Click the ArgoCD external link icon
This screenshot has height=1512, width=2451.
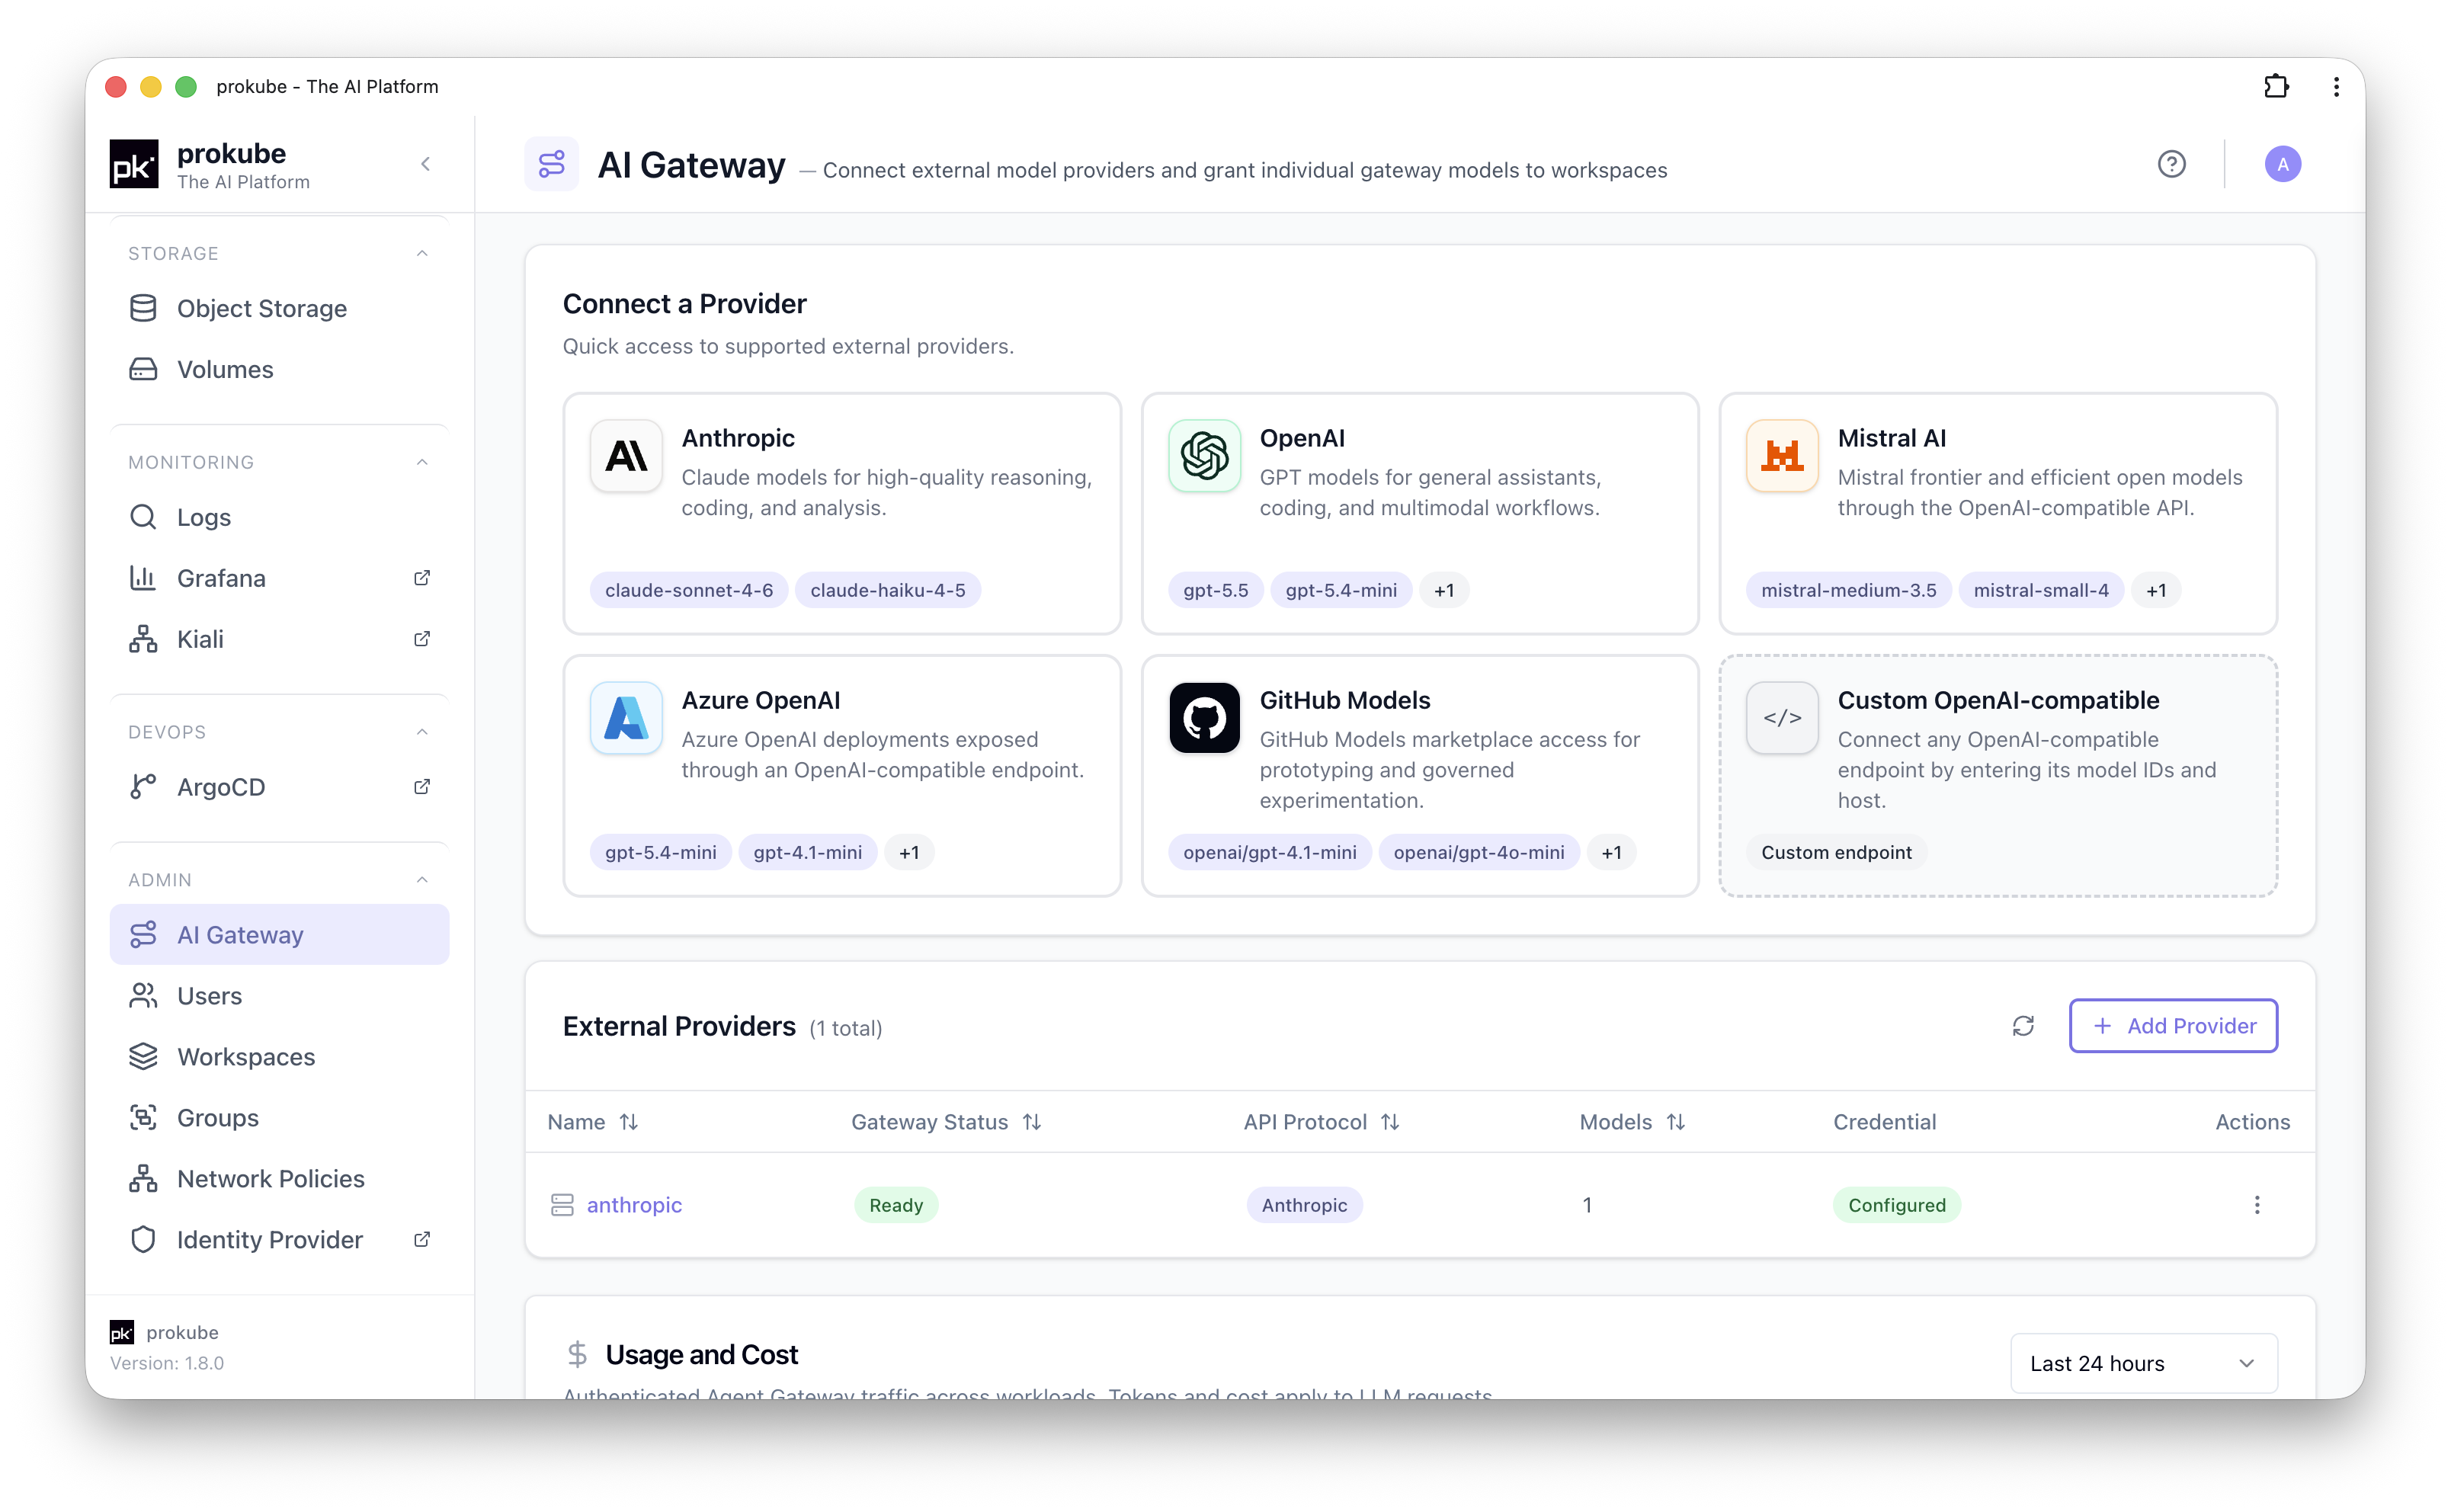click(422, 788)
